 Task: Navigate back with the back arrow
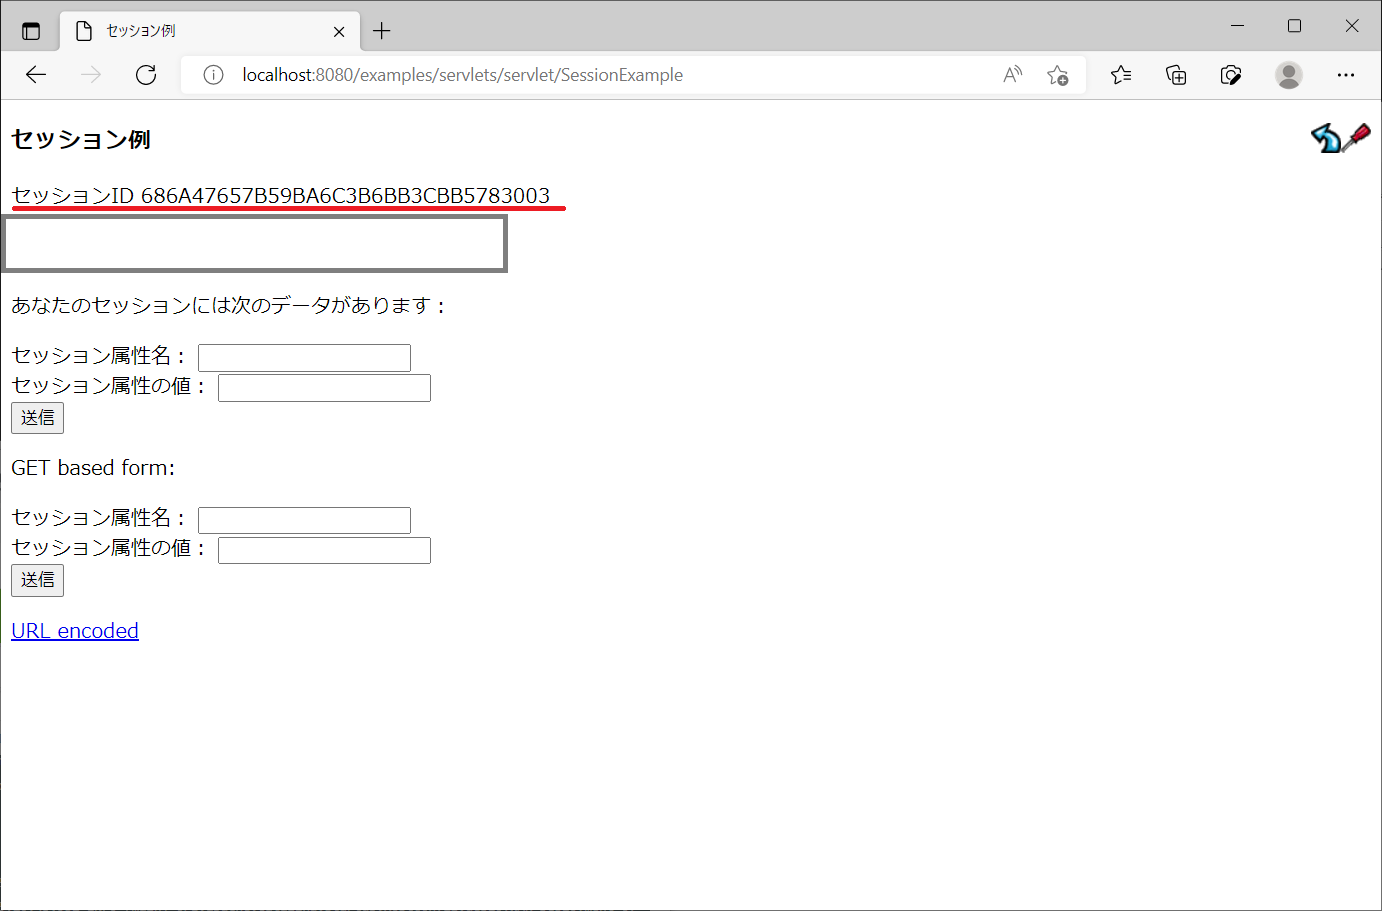(36, 74)
